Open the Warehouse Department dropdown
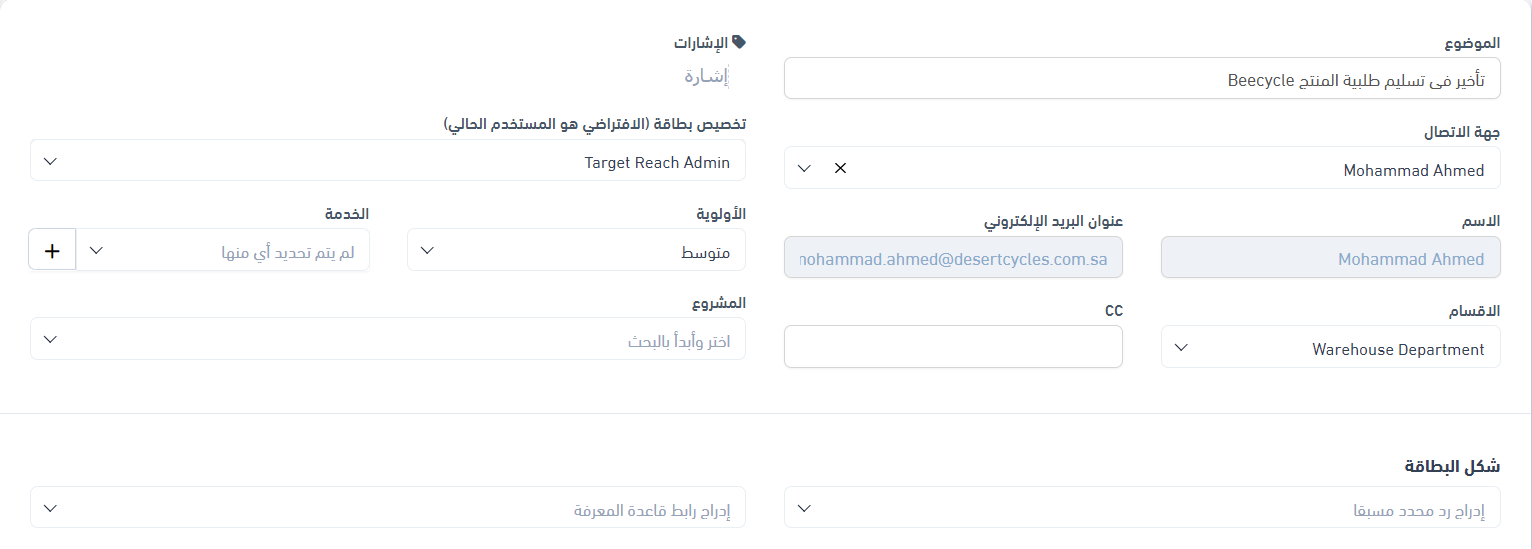 coord(1330,348)
